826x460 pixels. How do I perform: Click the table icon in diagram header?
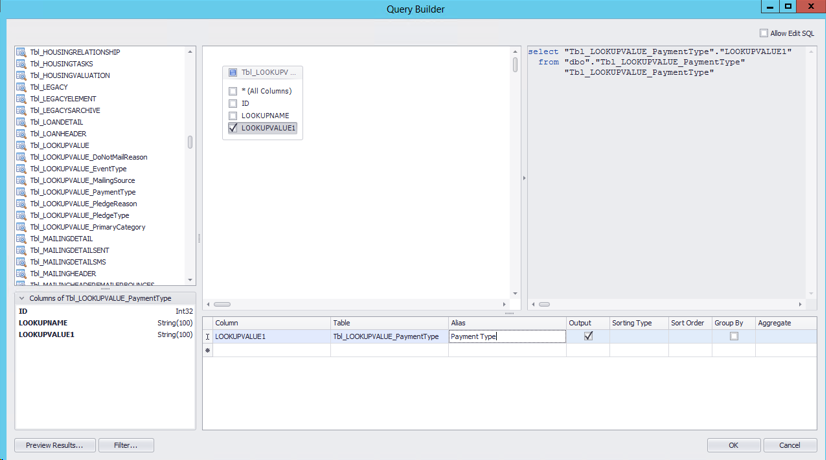pyautogui.click(x=233, y=72)
